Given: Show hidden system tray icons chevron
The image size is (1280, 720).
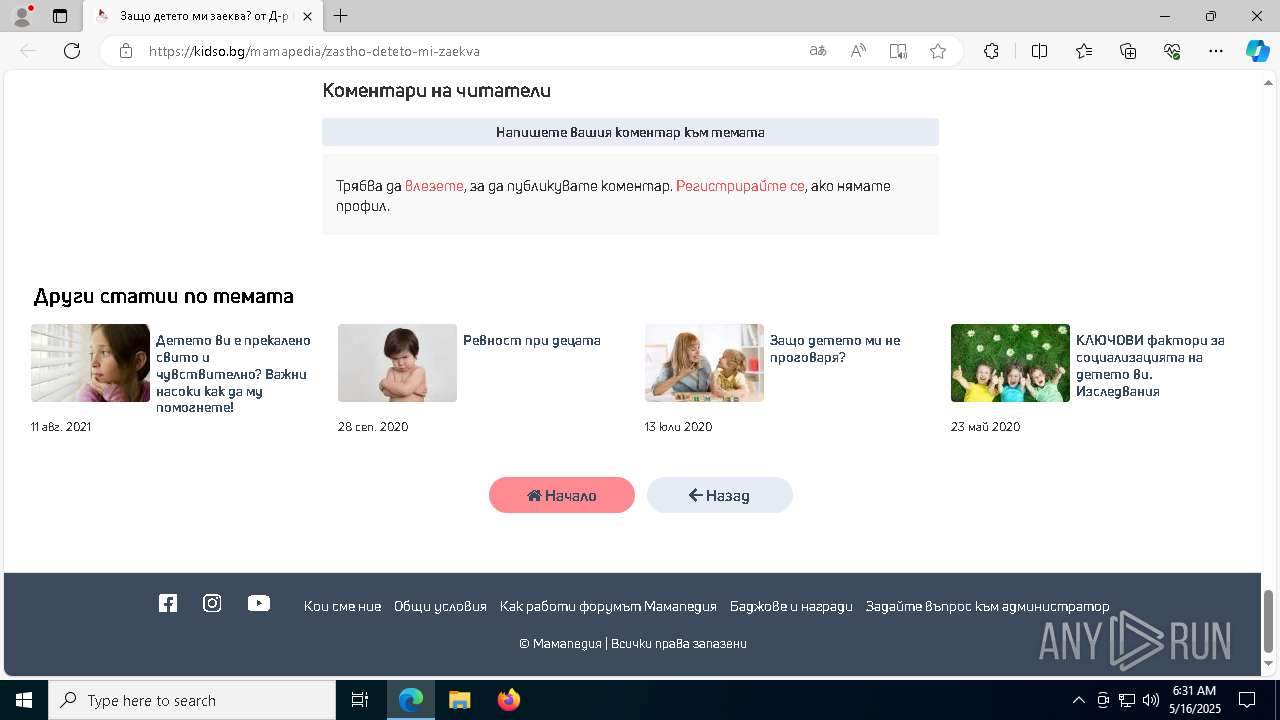Looking at the screenshot, I should [1078, 700].
